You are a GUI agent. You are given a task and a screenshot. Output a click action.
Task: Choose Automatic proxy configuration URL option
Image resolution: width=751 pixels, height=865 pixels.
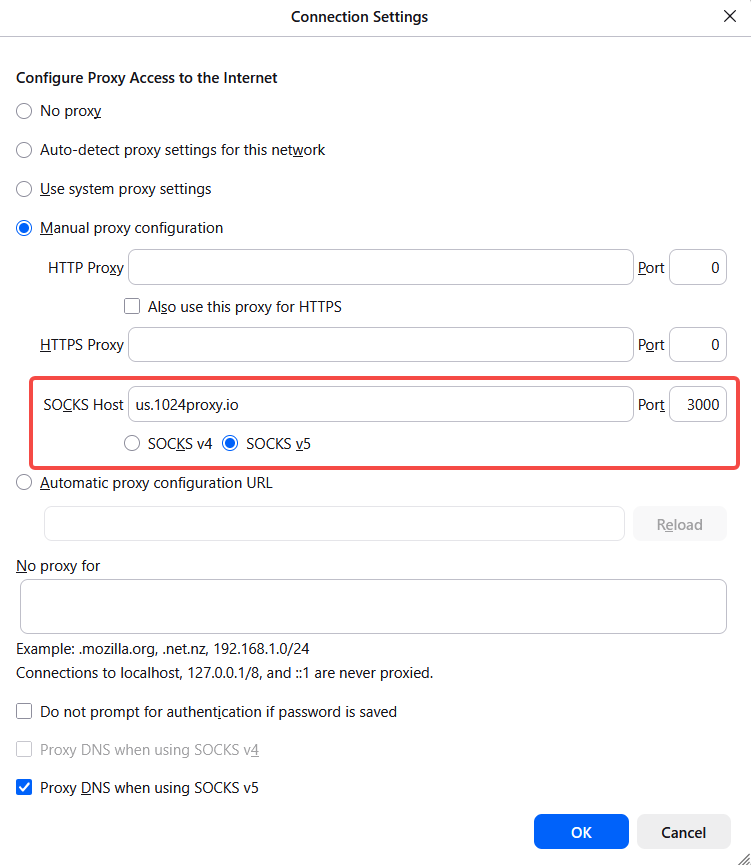click(x=24, y=483)
